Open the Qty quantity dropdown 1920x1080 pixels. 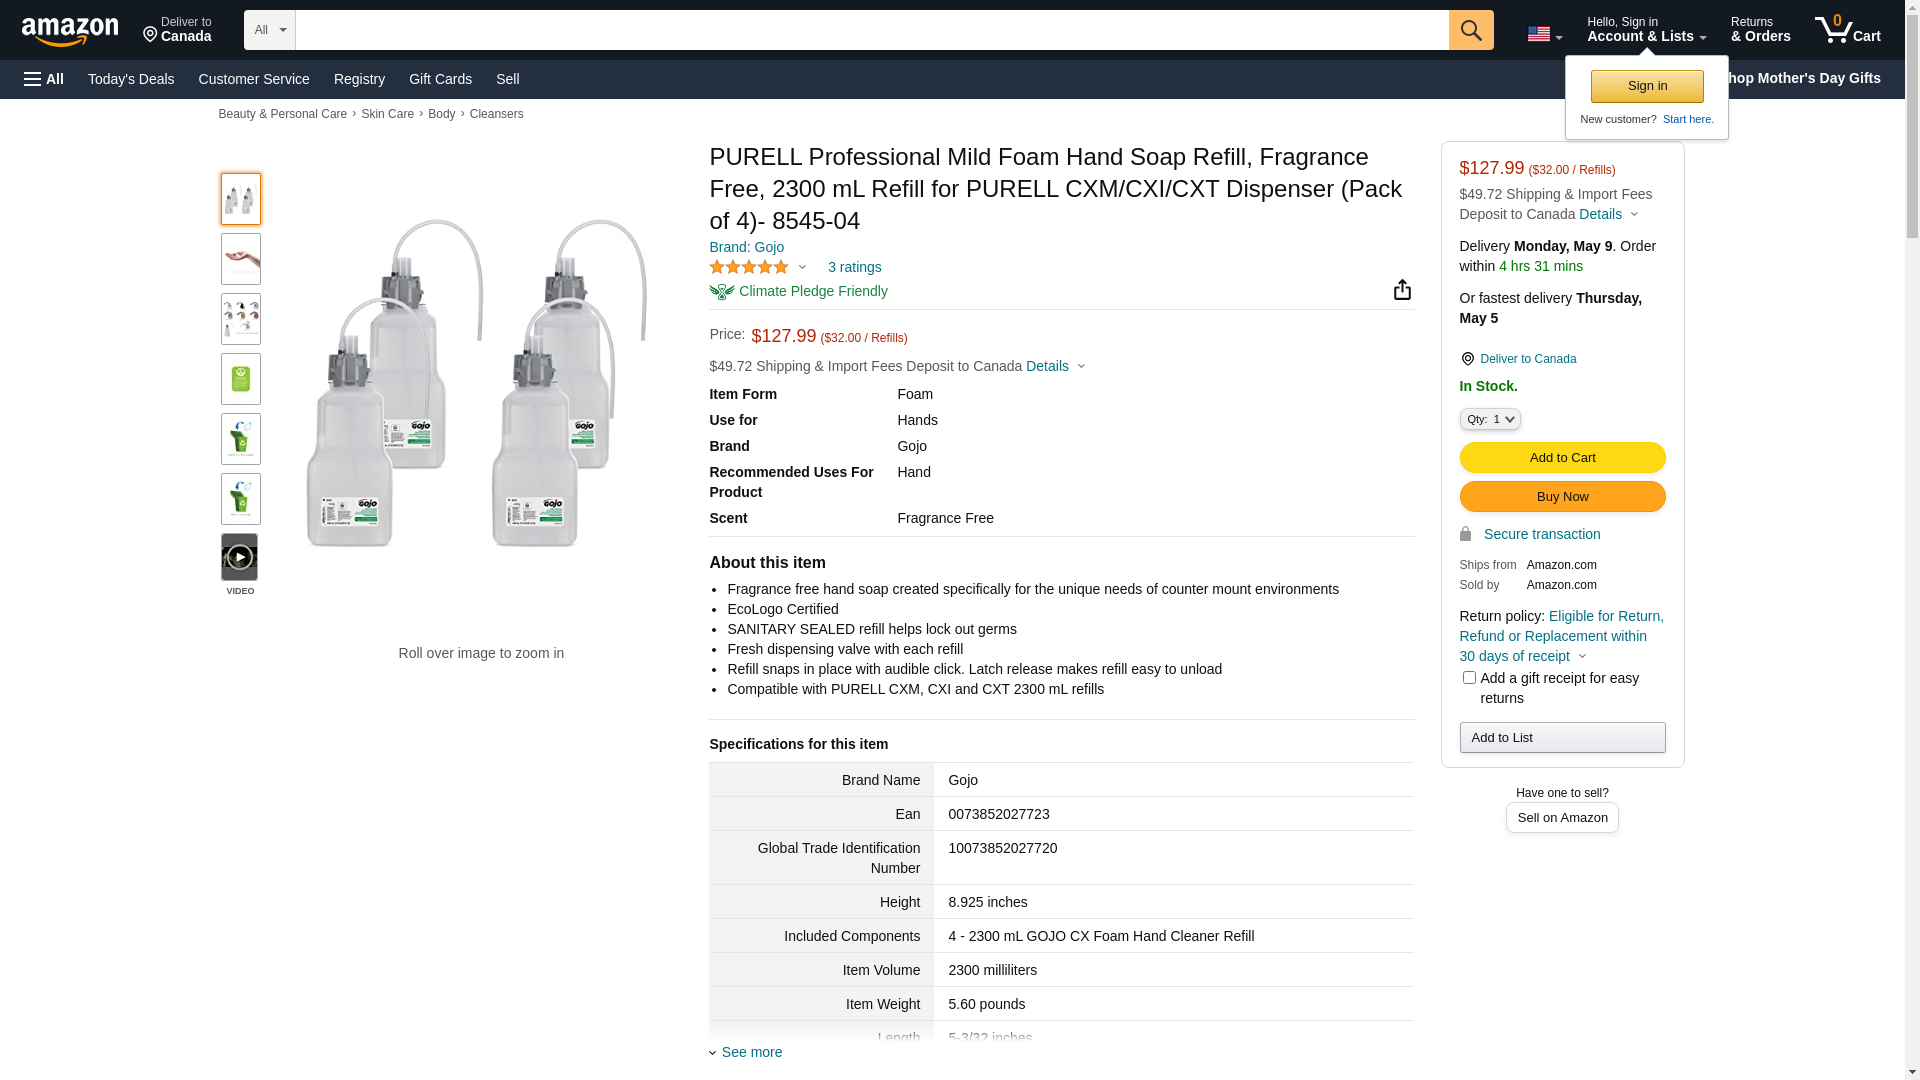click(1490, 419)
